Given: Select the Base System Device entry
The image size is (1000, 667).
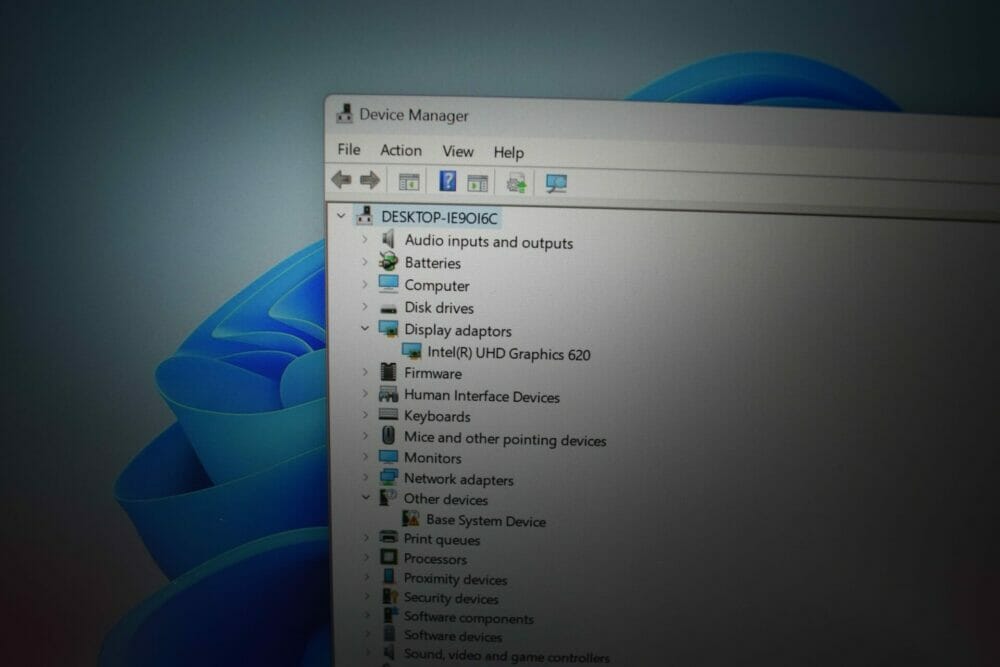Looking at the screenshot, I should (x=486, y=520).
